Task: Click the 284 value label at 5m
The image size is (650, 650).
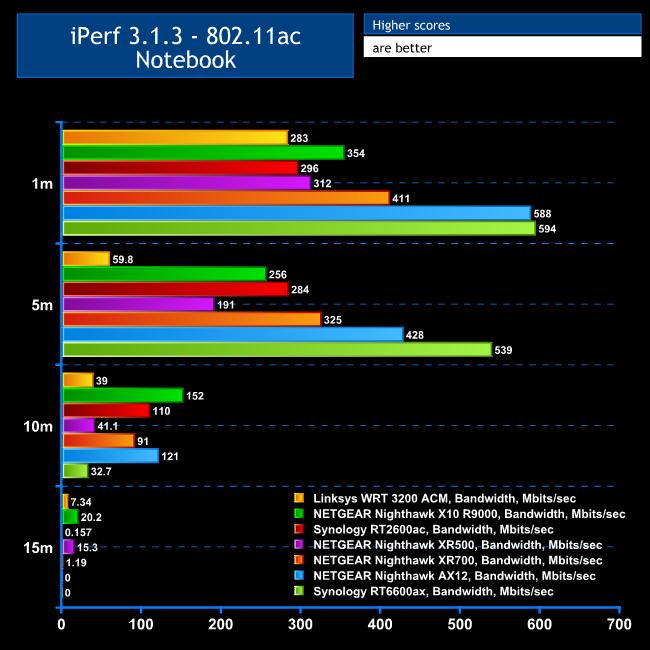Action: (300, 289)
